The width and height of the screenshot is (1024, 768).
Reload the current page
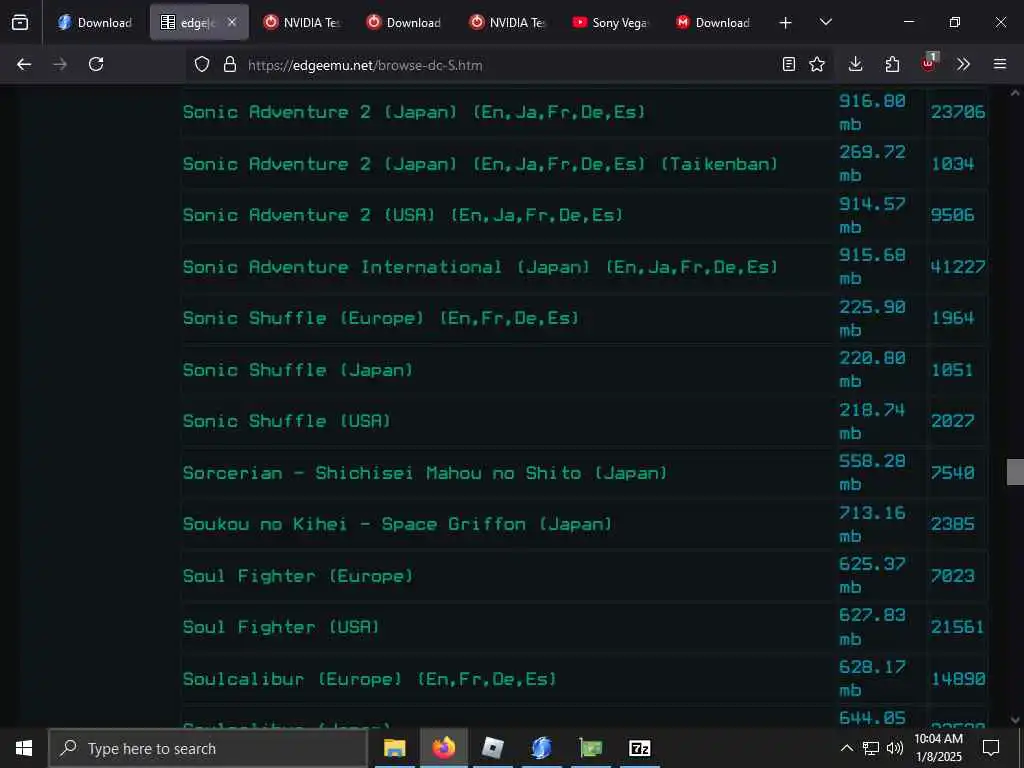(x=96, y=64)
